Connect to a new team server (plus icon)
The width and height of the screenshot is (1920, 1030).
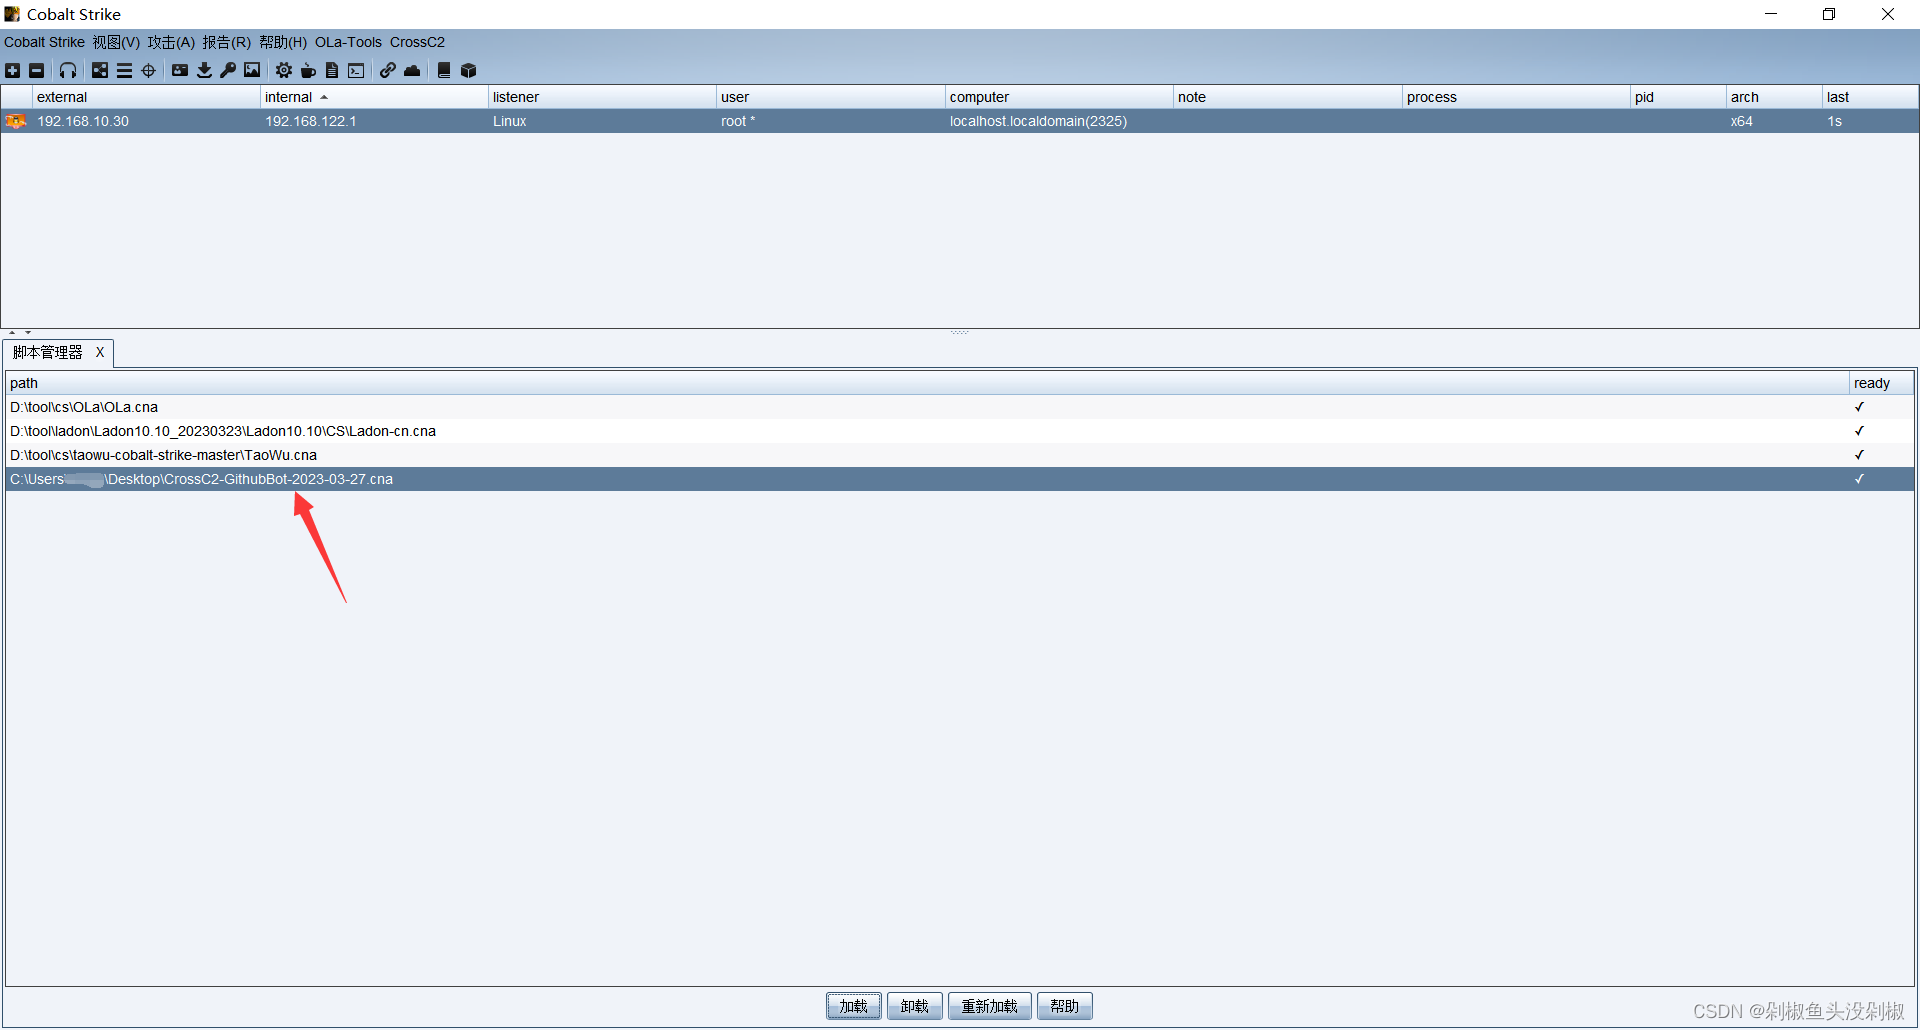coord(12,70)
